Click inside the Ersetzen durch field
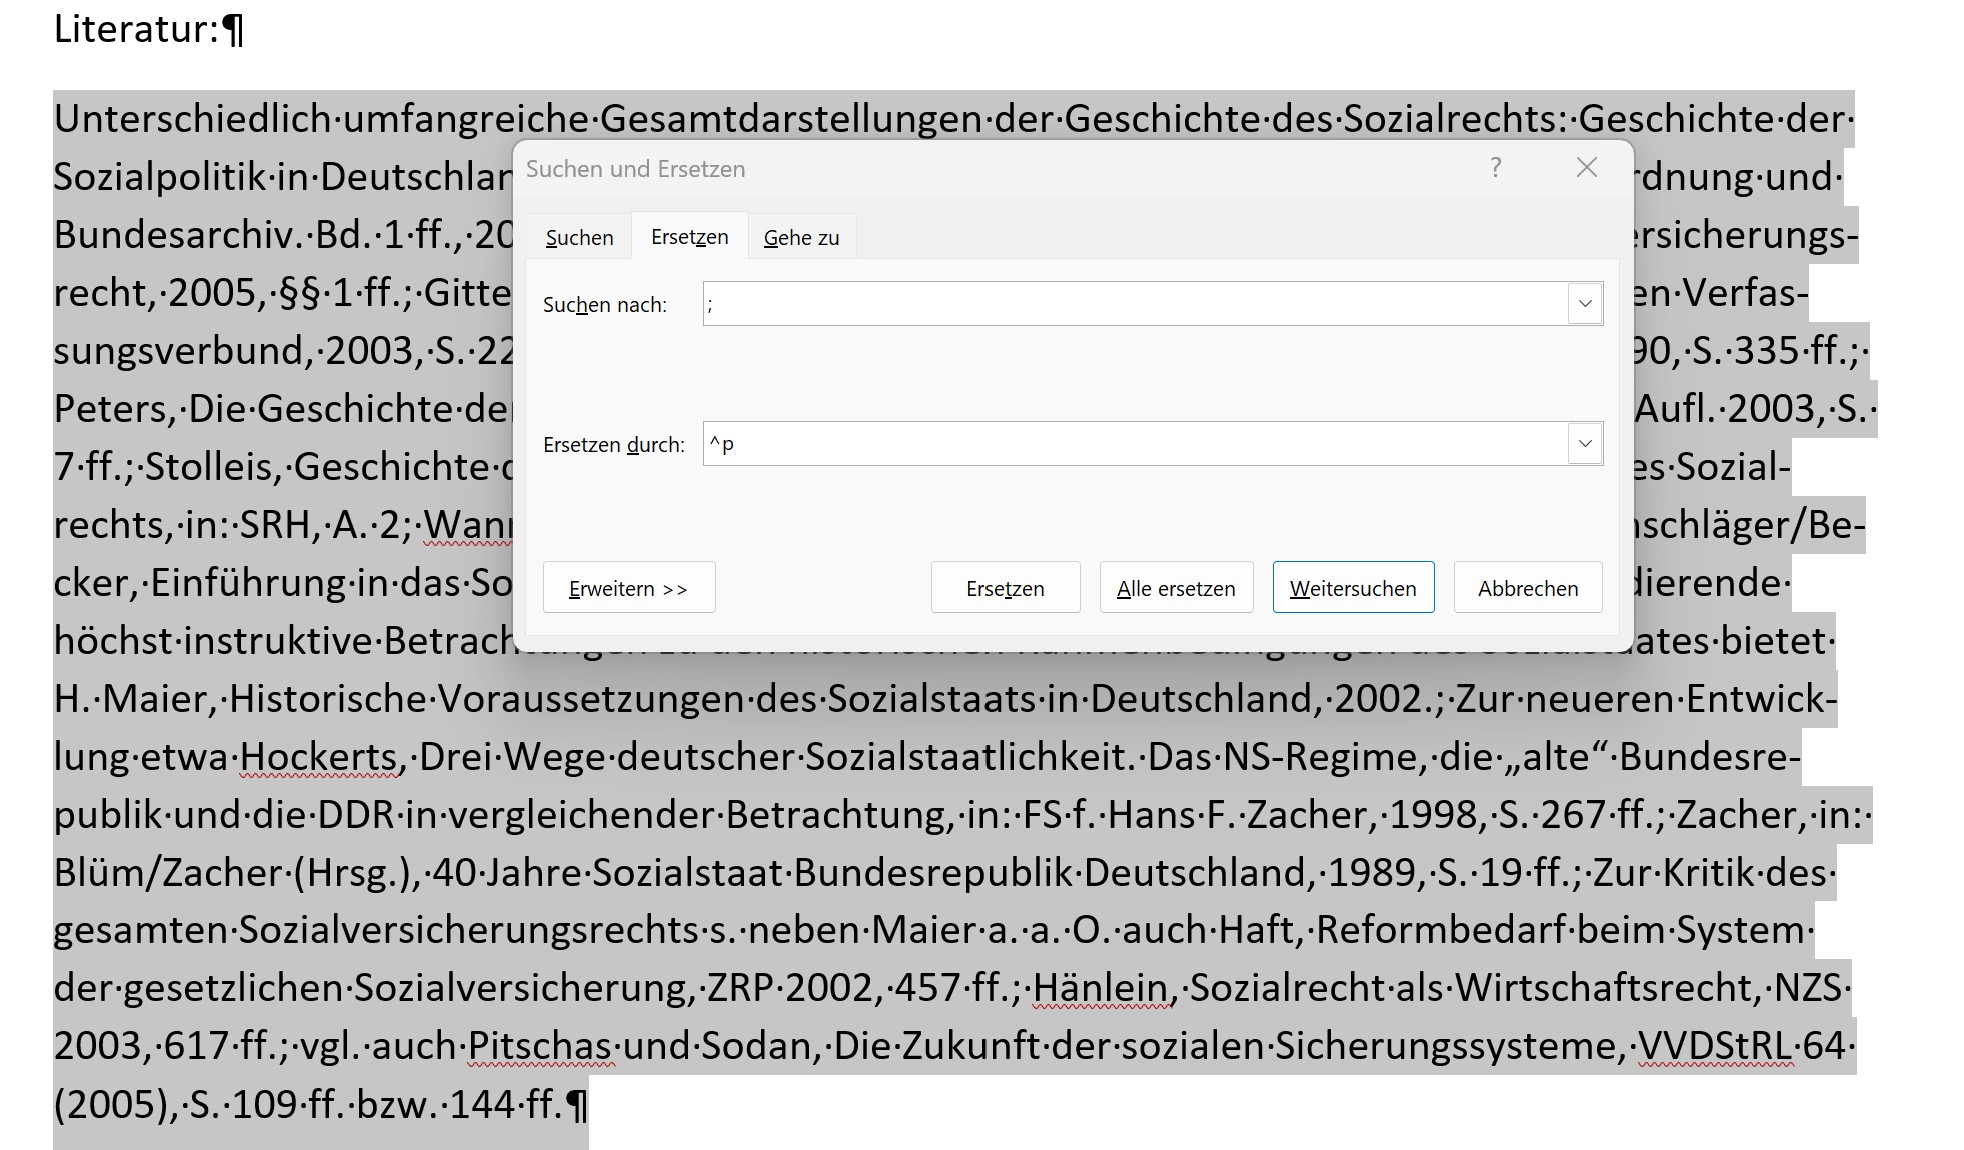The width and height of the screenshot is (1964, 1150). (1130, 444)
